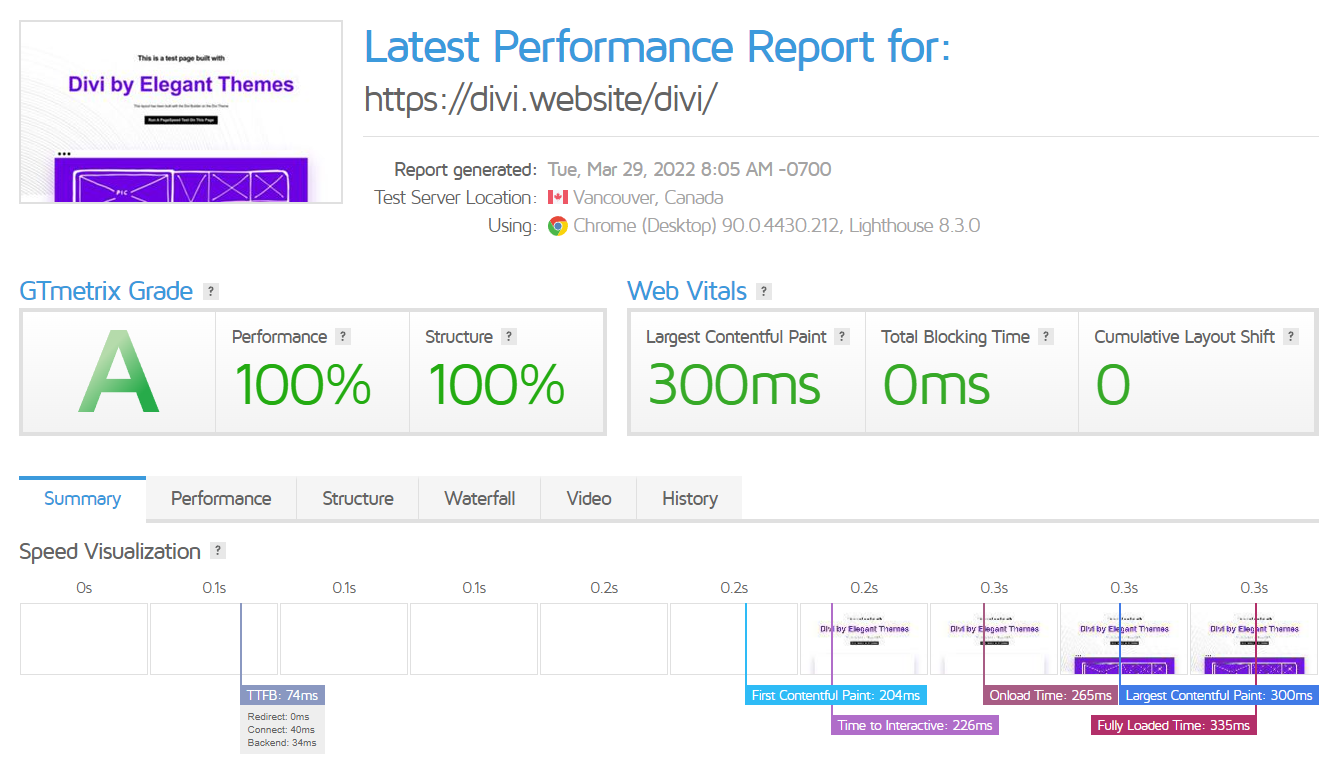Click help icon beside Total Blocking Time
Screen dimensions: 1337x782
point(1046,337)
